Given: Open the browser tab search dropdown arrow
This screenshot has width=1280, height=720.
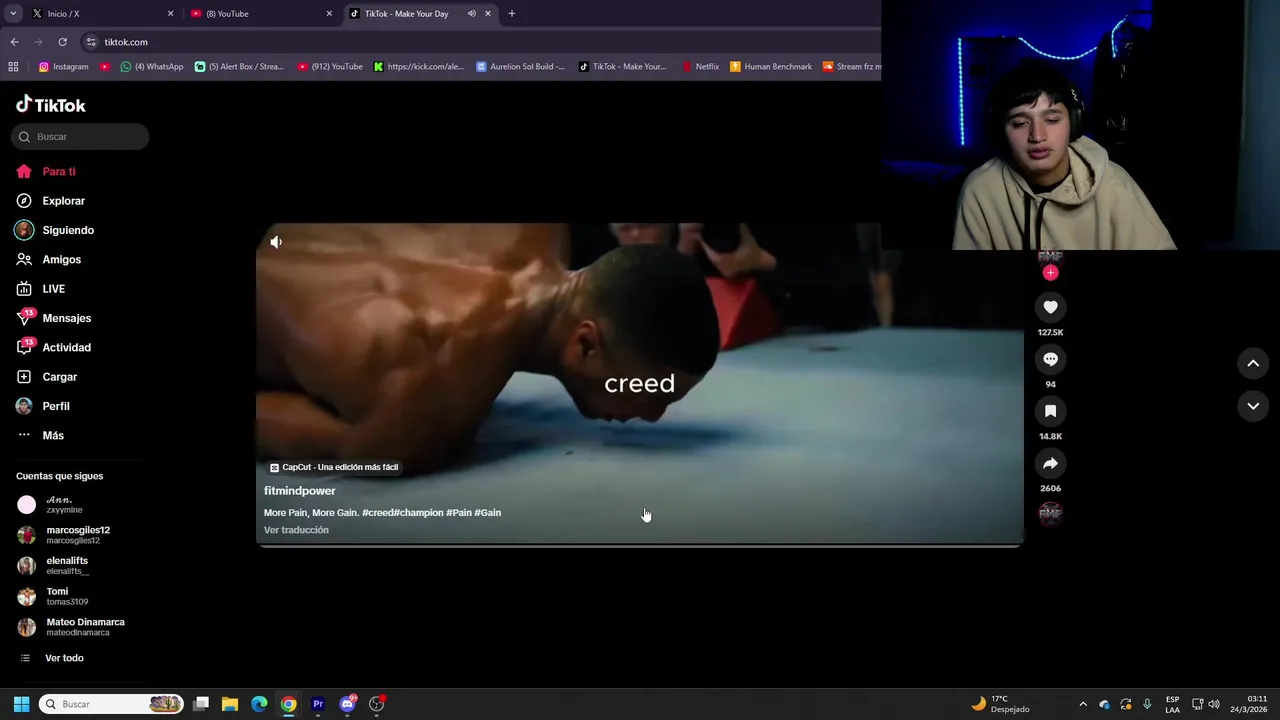Looking at the screenshot, I should 13,14.
